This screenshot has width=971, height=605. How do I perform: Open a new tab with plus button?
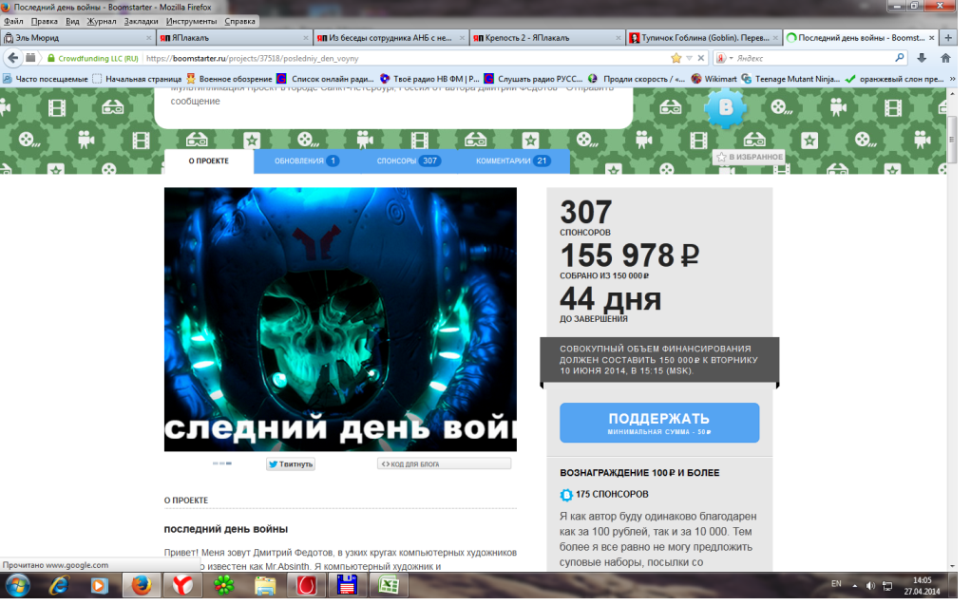click(x=948, y=38)
